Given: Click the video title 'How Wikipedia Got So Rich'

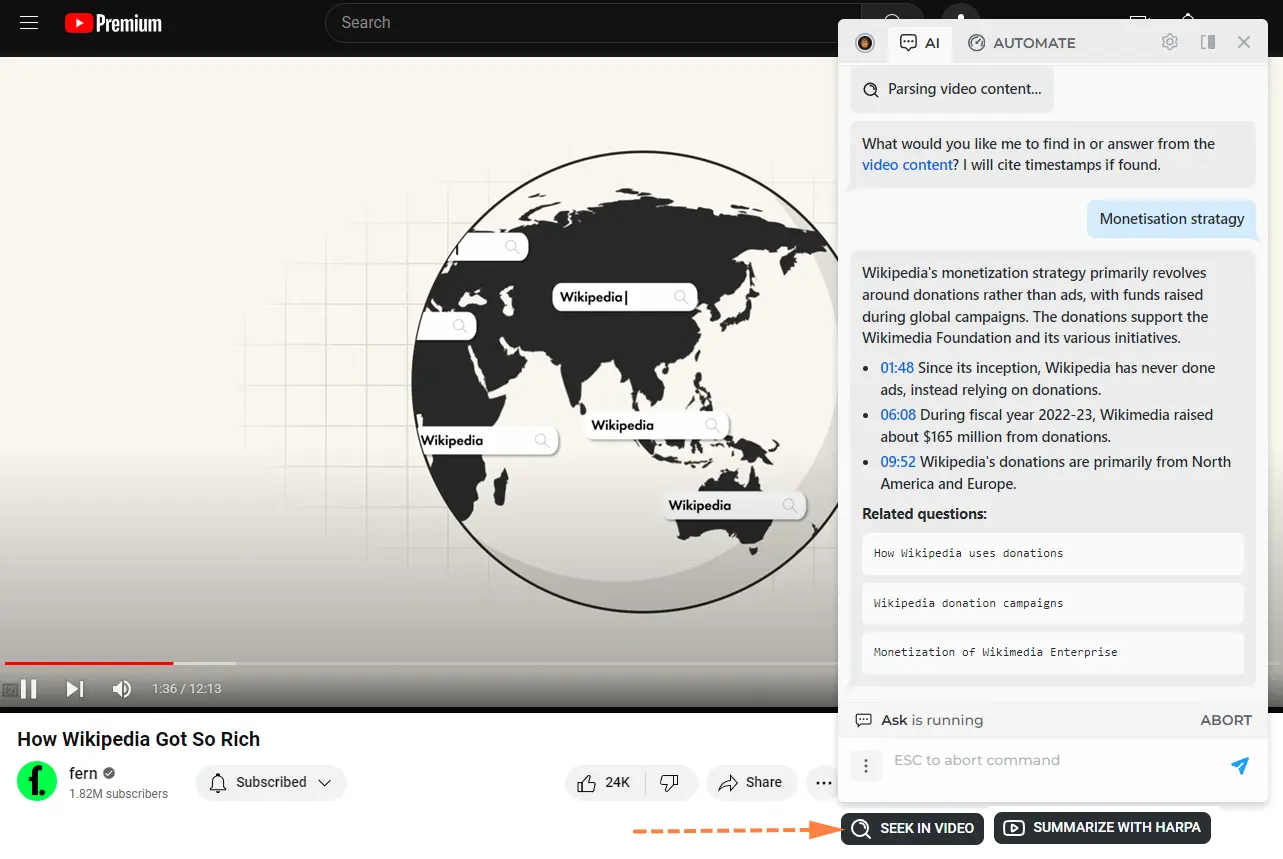Looking at the screenshot, I should pos(139,739).
